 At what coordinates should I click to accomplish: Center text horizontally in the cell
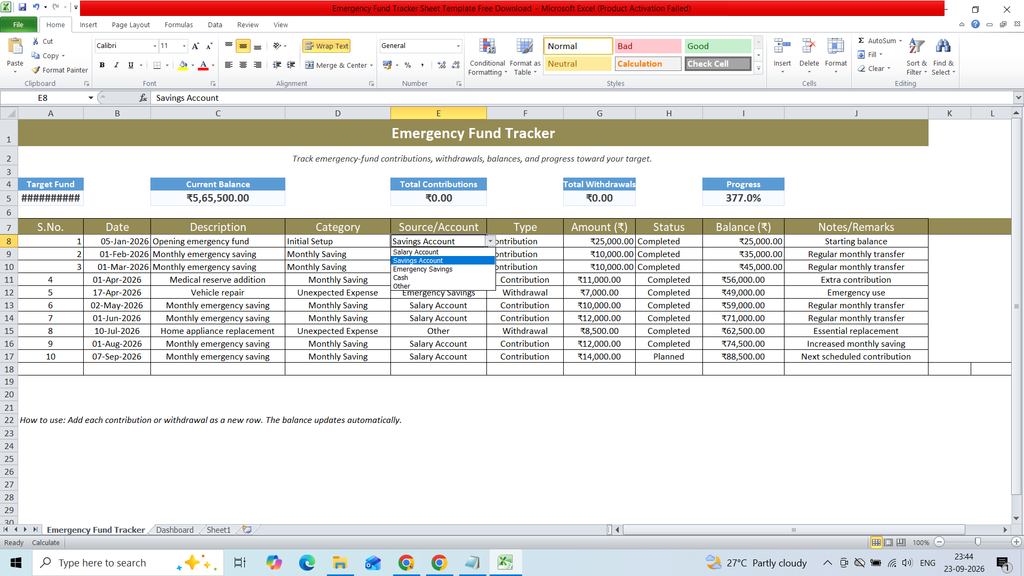coord(243,65)
